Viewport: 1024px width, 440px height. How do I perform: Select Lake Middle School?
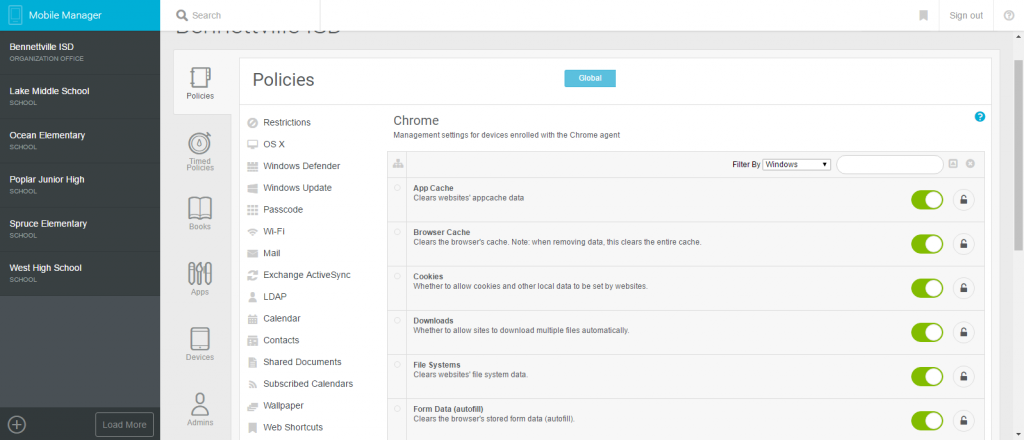(80, 97)
